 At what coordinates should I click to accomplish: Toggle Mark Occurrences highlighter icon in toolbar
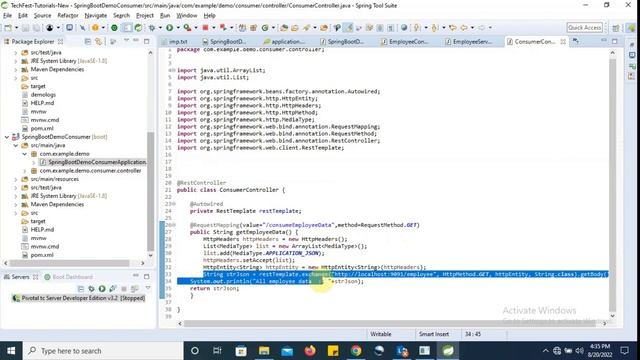pos(349,28)
